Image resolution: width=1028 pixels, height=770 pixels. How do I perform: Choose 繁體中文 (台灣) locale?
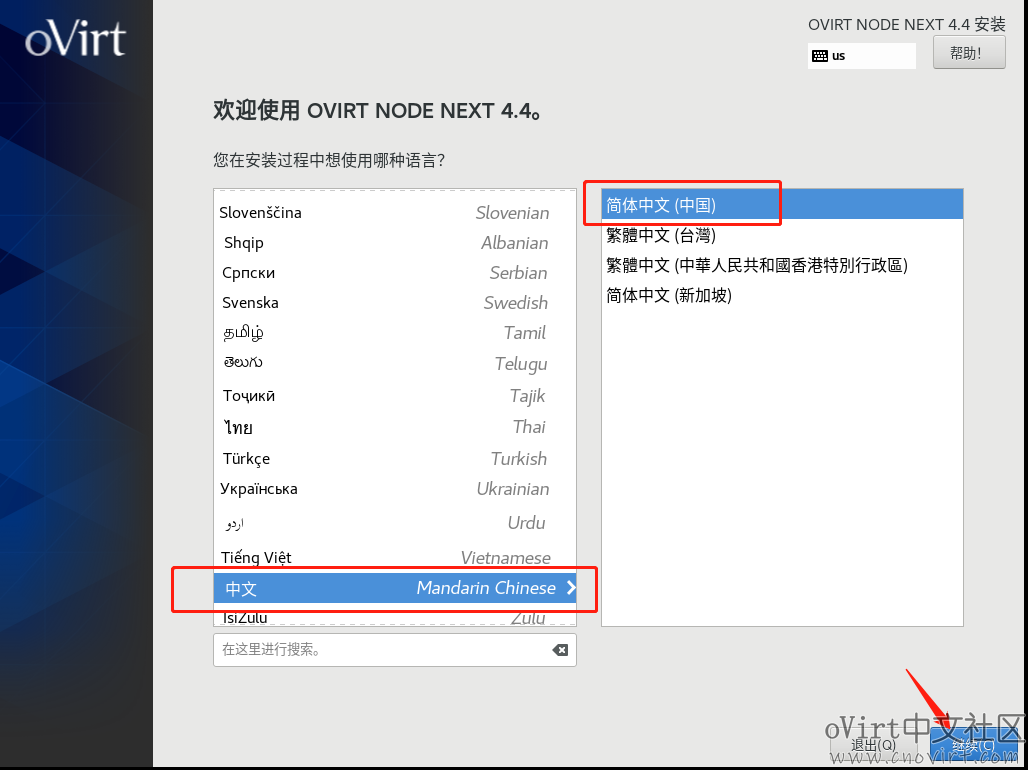pyautogui.click(x=782, y=235)
